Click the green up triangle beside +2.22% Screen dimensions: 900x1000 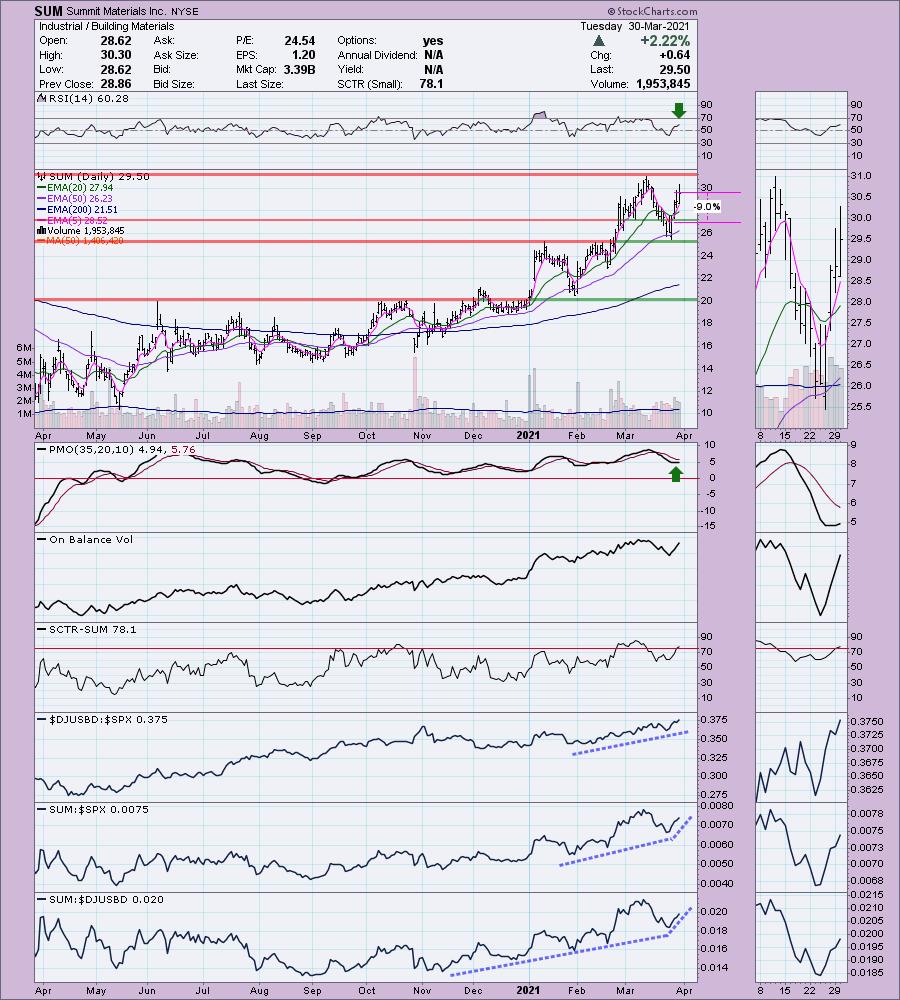click(598, 41)
